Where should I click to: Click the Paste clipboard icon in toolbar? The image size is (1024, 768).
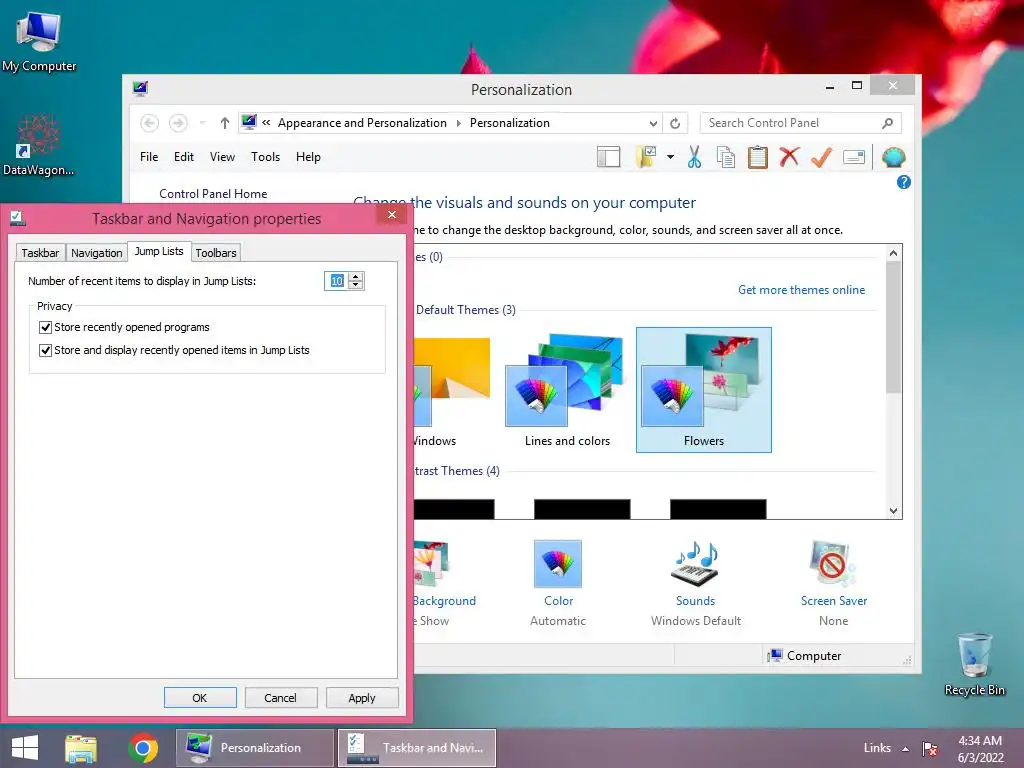[x=757, y=157]
